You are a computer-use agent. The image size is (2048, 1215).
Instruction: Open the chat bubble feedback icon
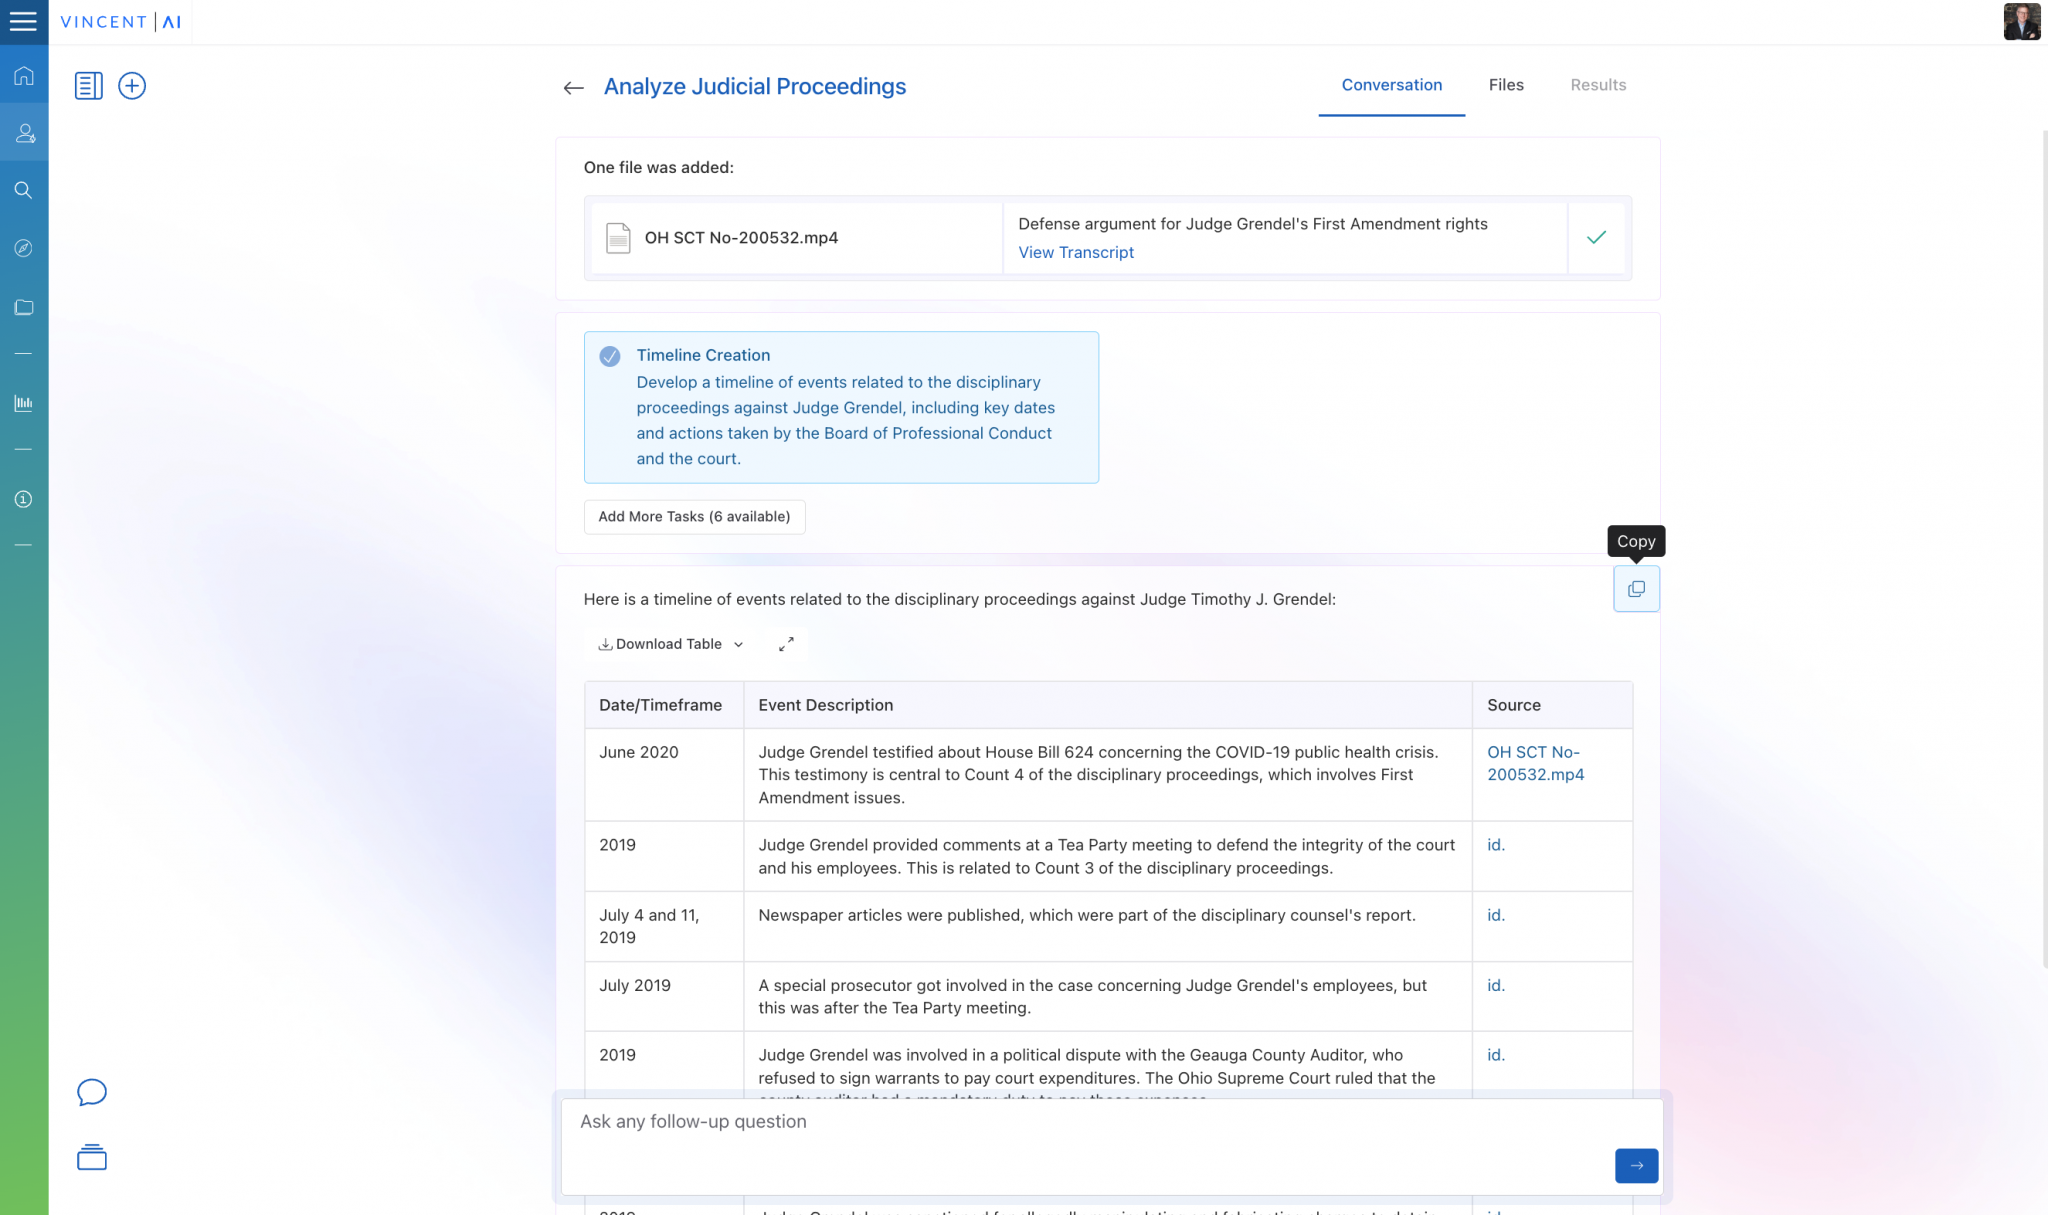[92, 1092]
